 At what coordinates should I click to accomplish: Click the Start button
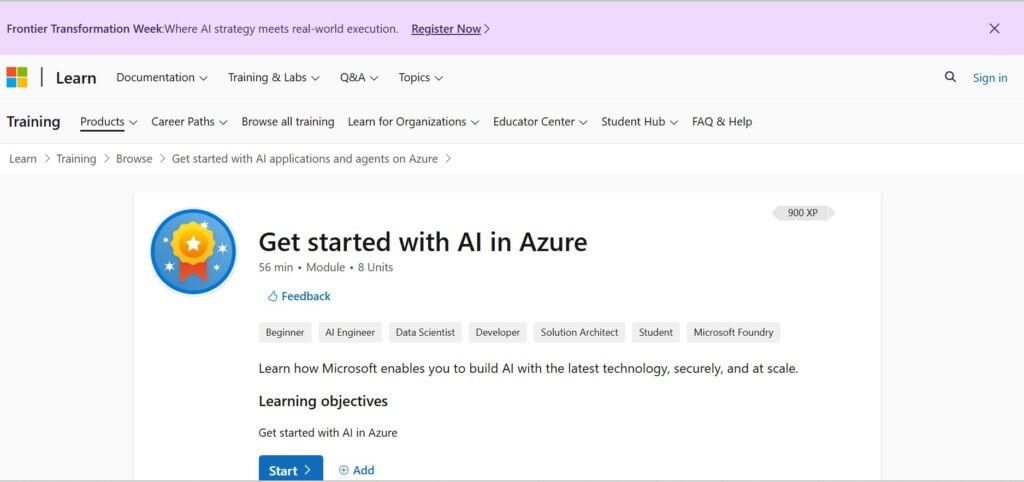291,469
